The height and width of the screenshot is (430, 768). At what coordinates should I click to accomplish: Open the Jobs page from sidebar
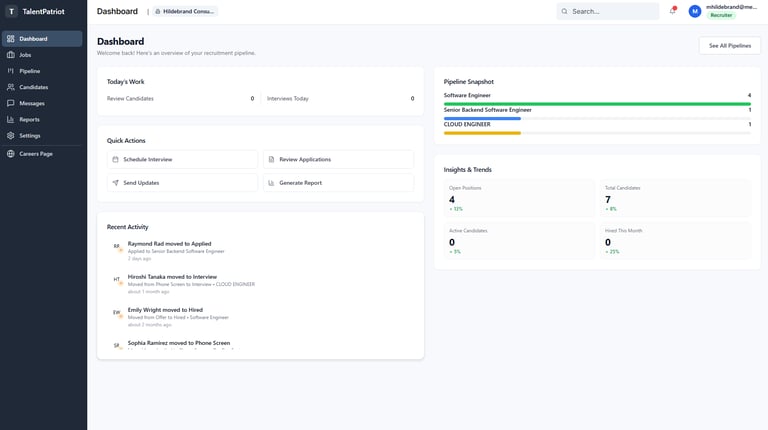click(x=25, y=55)
